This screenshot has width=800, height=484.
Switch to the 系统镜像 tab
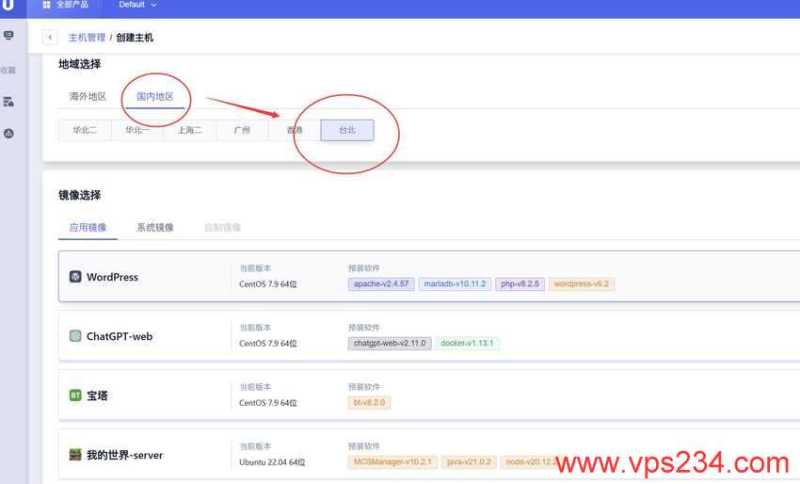[155, 228]
